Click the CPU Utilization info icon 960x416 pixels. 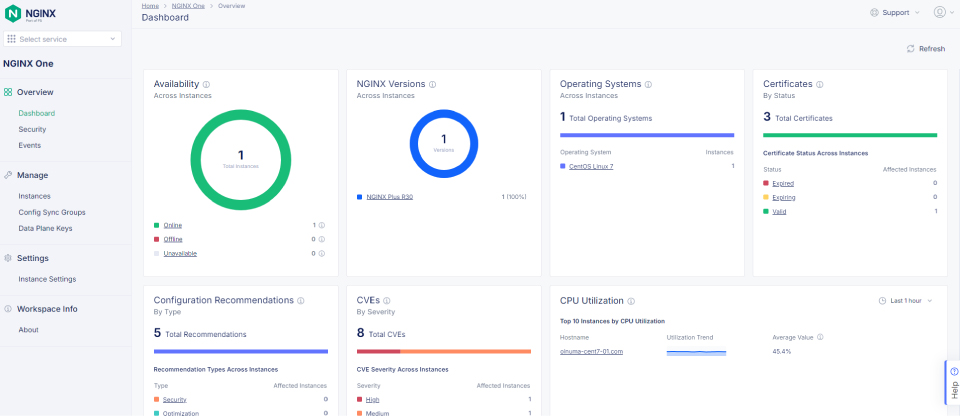[x=631, y=301]
